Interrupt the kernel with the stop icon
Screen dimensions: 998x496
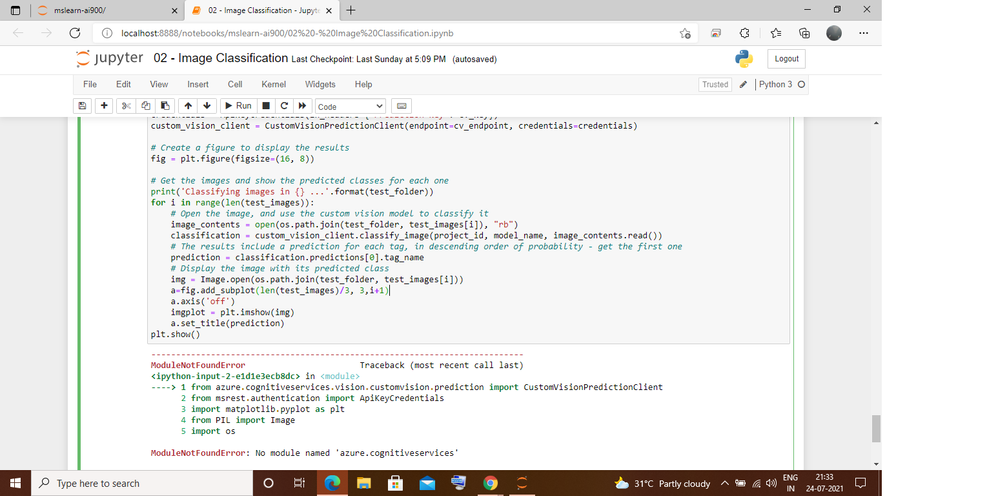pos(266,106)
